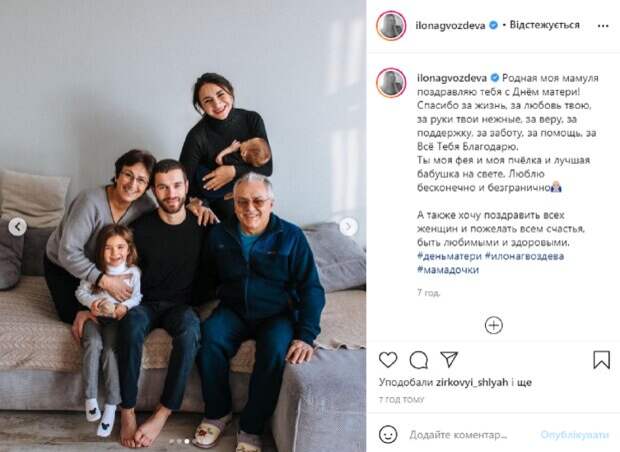Save post using bookmark icon
Screen dimensions: 620x452
601,360
